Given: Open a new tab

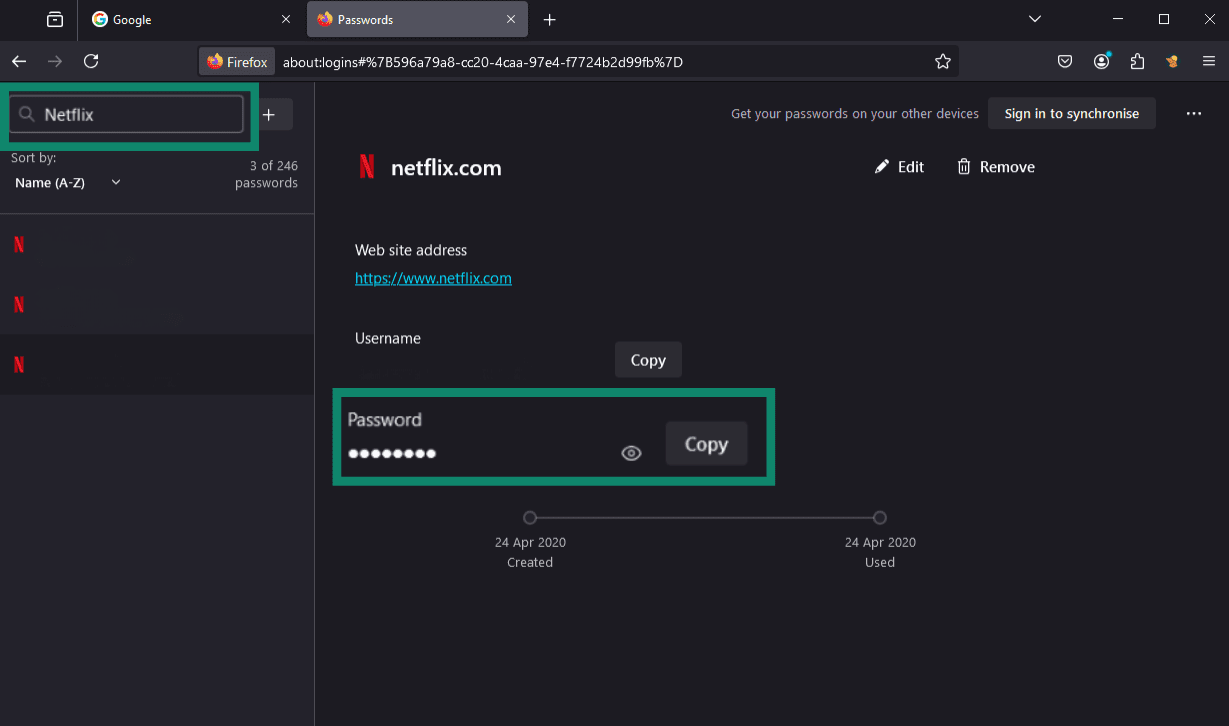Looking at the screenshot, I should tap(549, 19).
